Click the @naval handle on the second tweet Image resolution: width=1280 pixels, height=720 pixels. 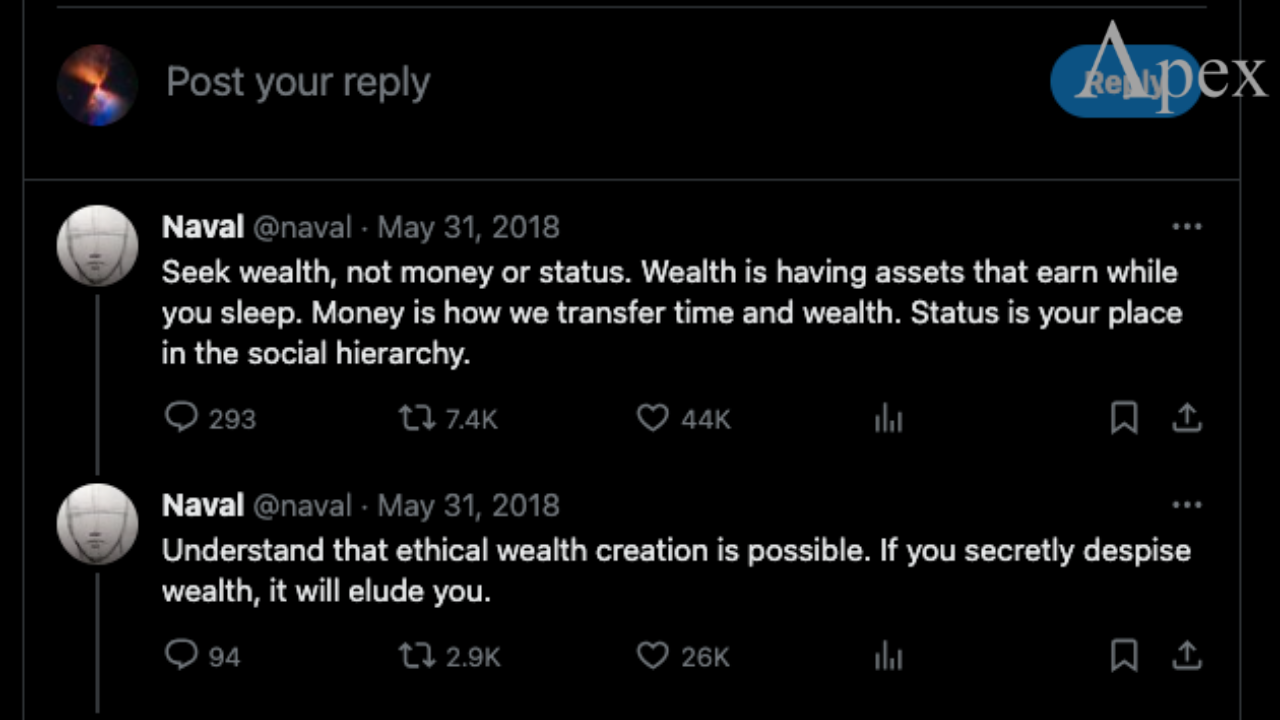(305, 506)
